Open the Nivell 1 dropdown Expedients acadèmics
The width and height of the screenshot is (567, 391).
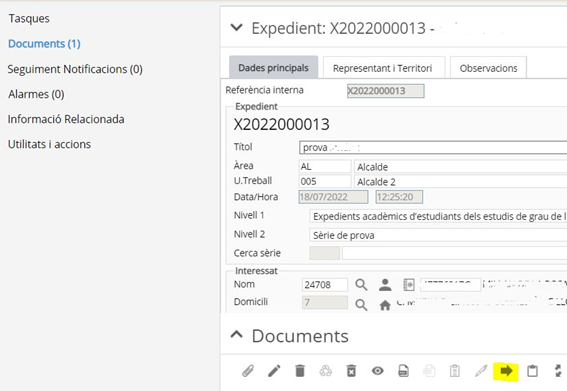pos(438,216)
